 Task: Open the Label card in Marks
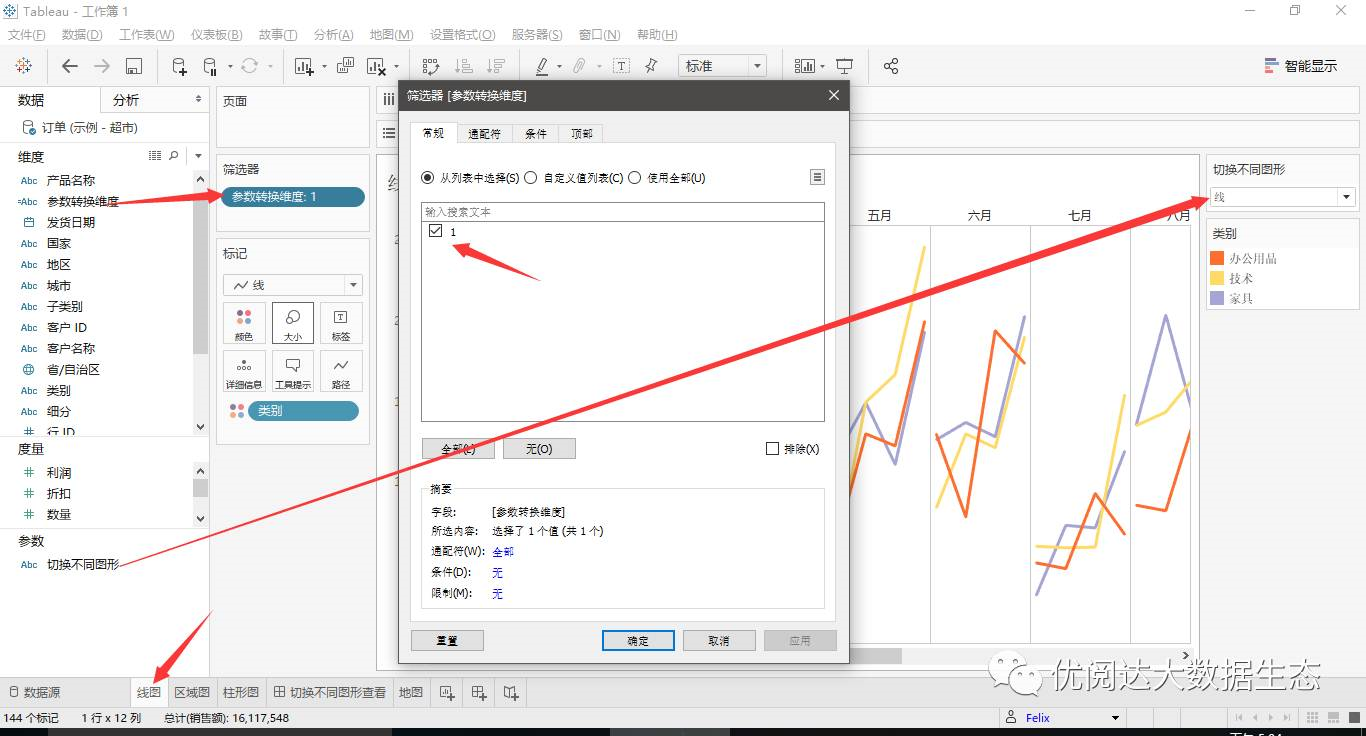pyautogui.click(x=341, y=324)
